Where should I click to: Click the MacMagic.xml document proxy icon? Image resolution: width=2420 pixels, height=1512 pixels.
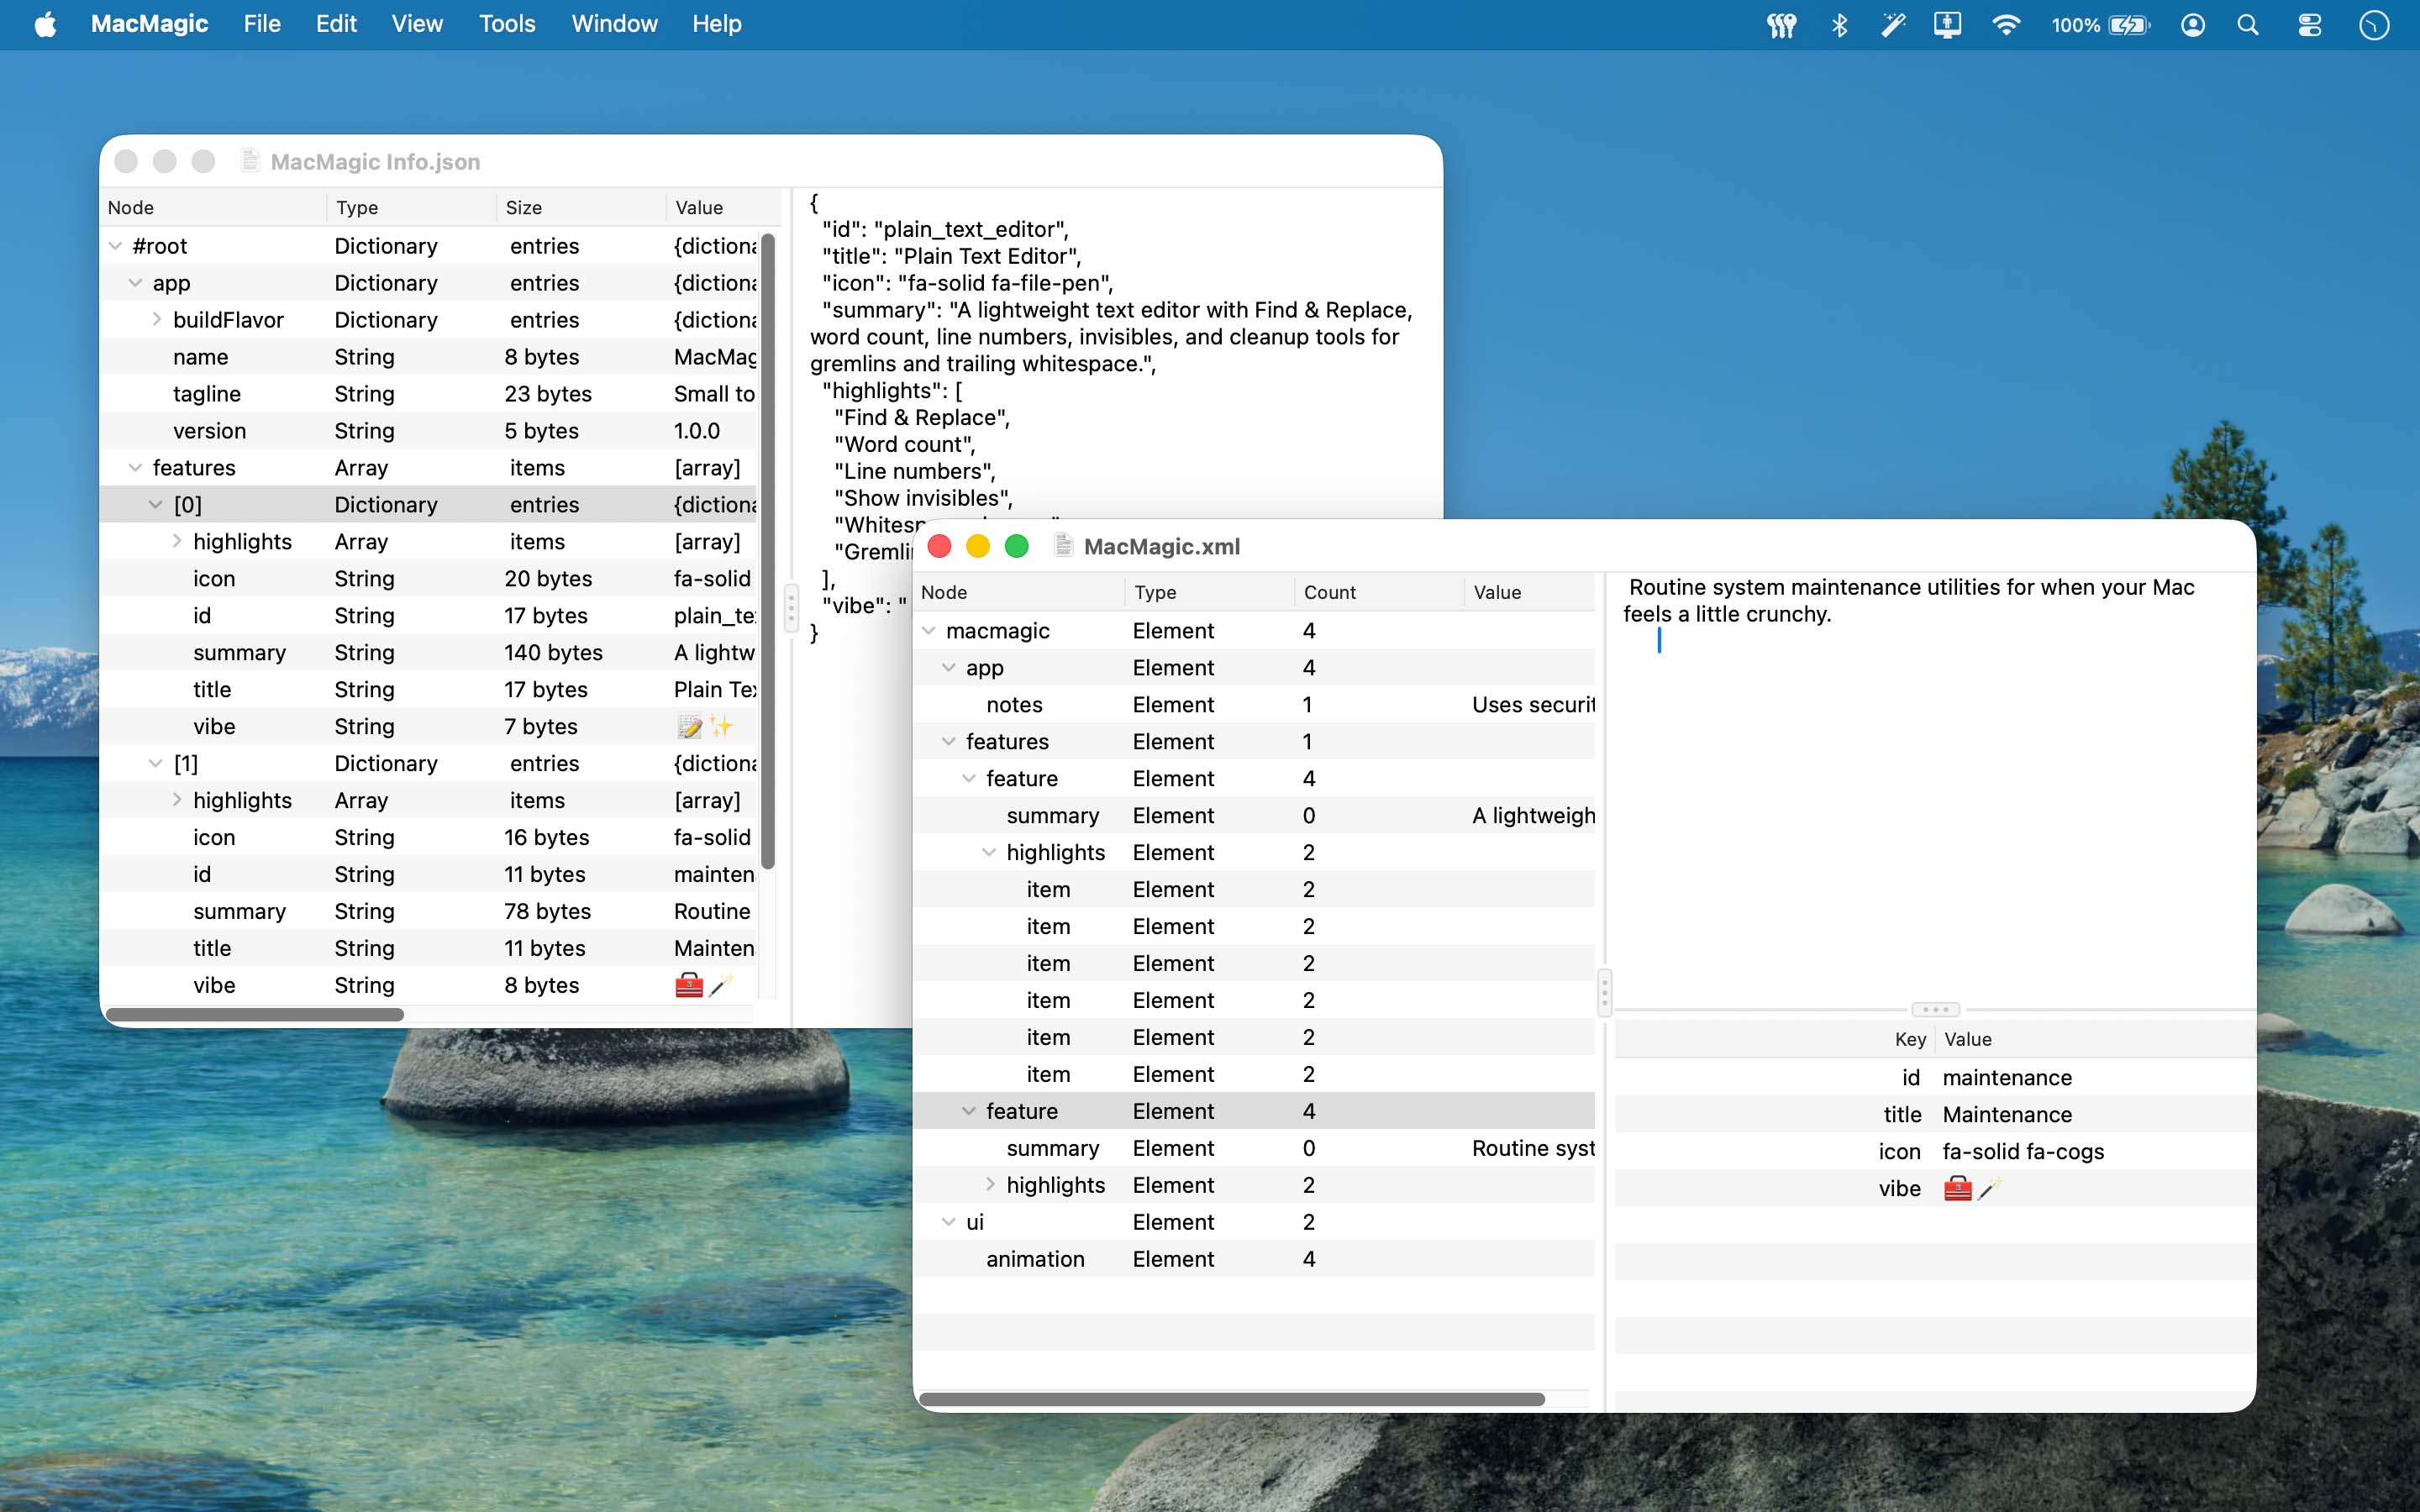tap(1064, 546)
